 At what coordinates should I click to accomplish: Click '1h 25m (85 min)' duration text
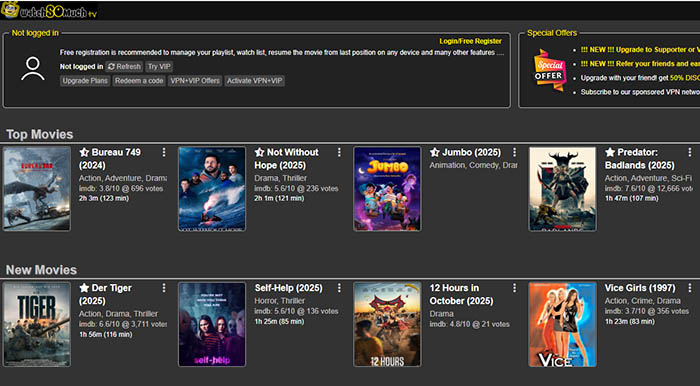279,321
